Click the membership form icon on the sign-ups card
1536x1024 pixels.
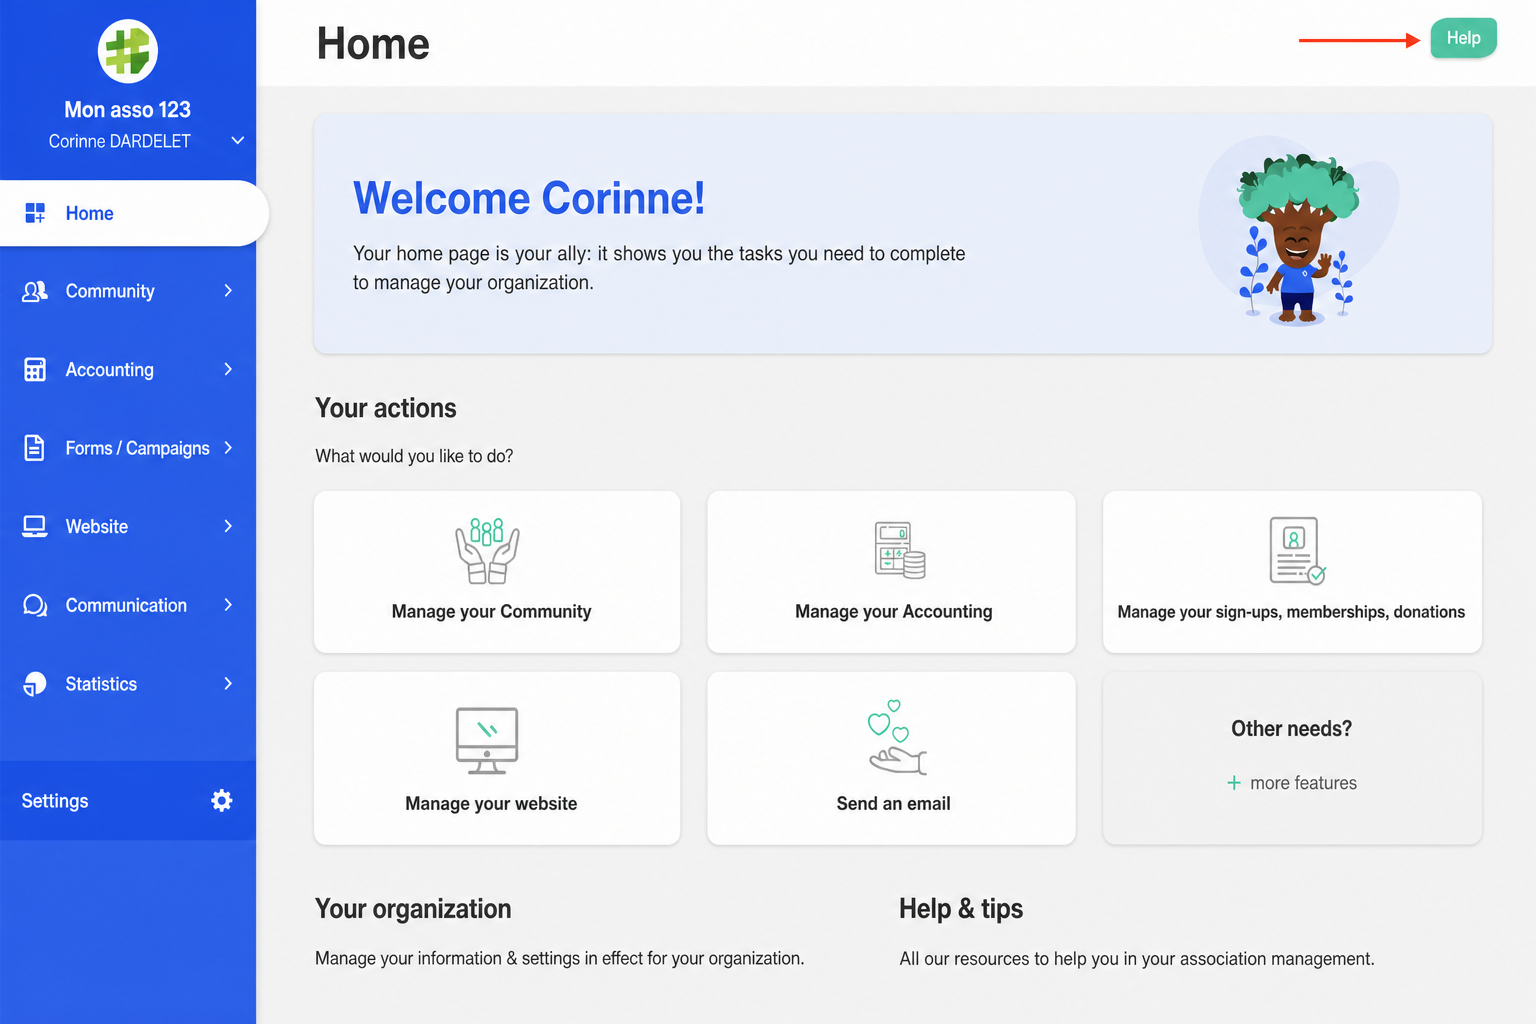coord(1297,550)
